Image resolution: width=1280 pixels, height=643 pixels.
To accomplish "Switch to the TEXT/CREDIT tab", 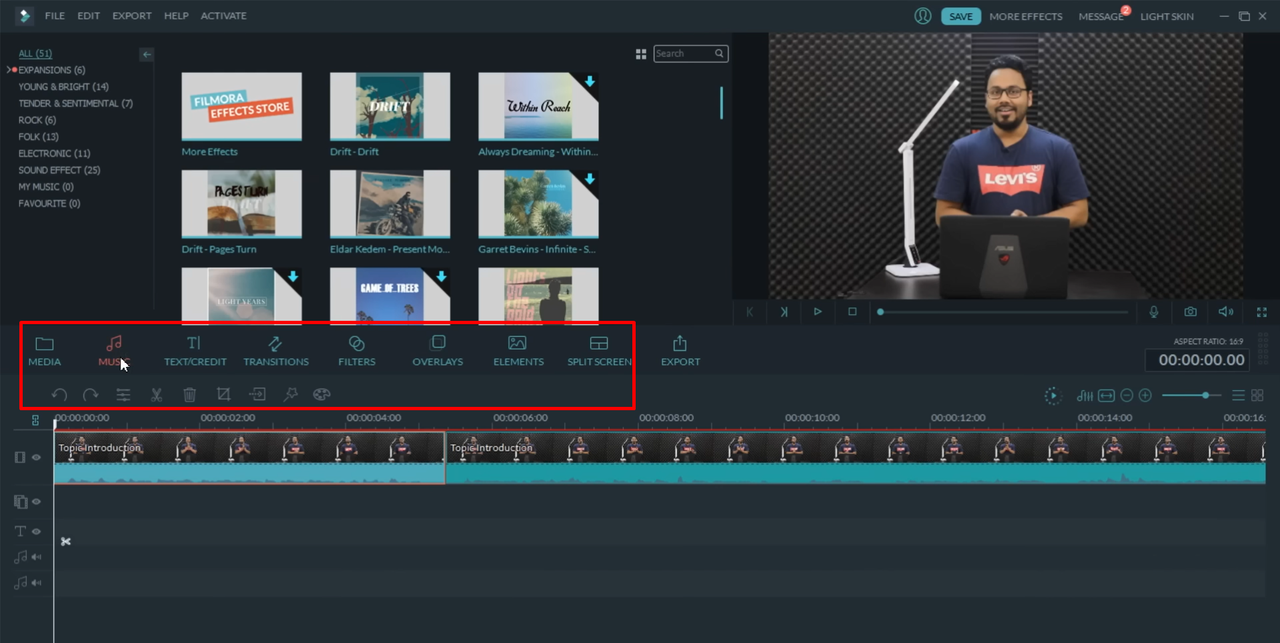I will pos(195,351).
